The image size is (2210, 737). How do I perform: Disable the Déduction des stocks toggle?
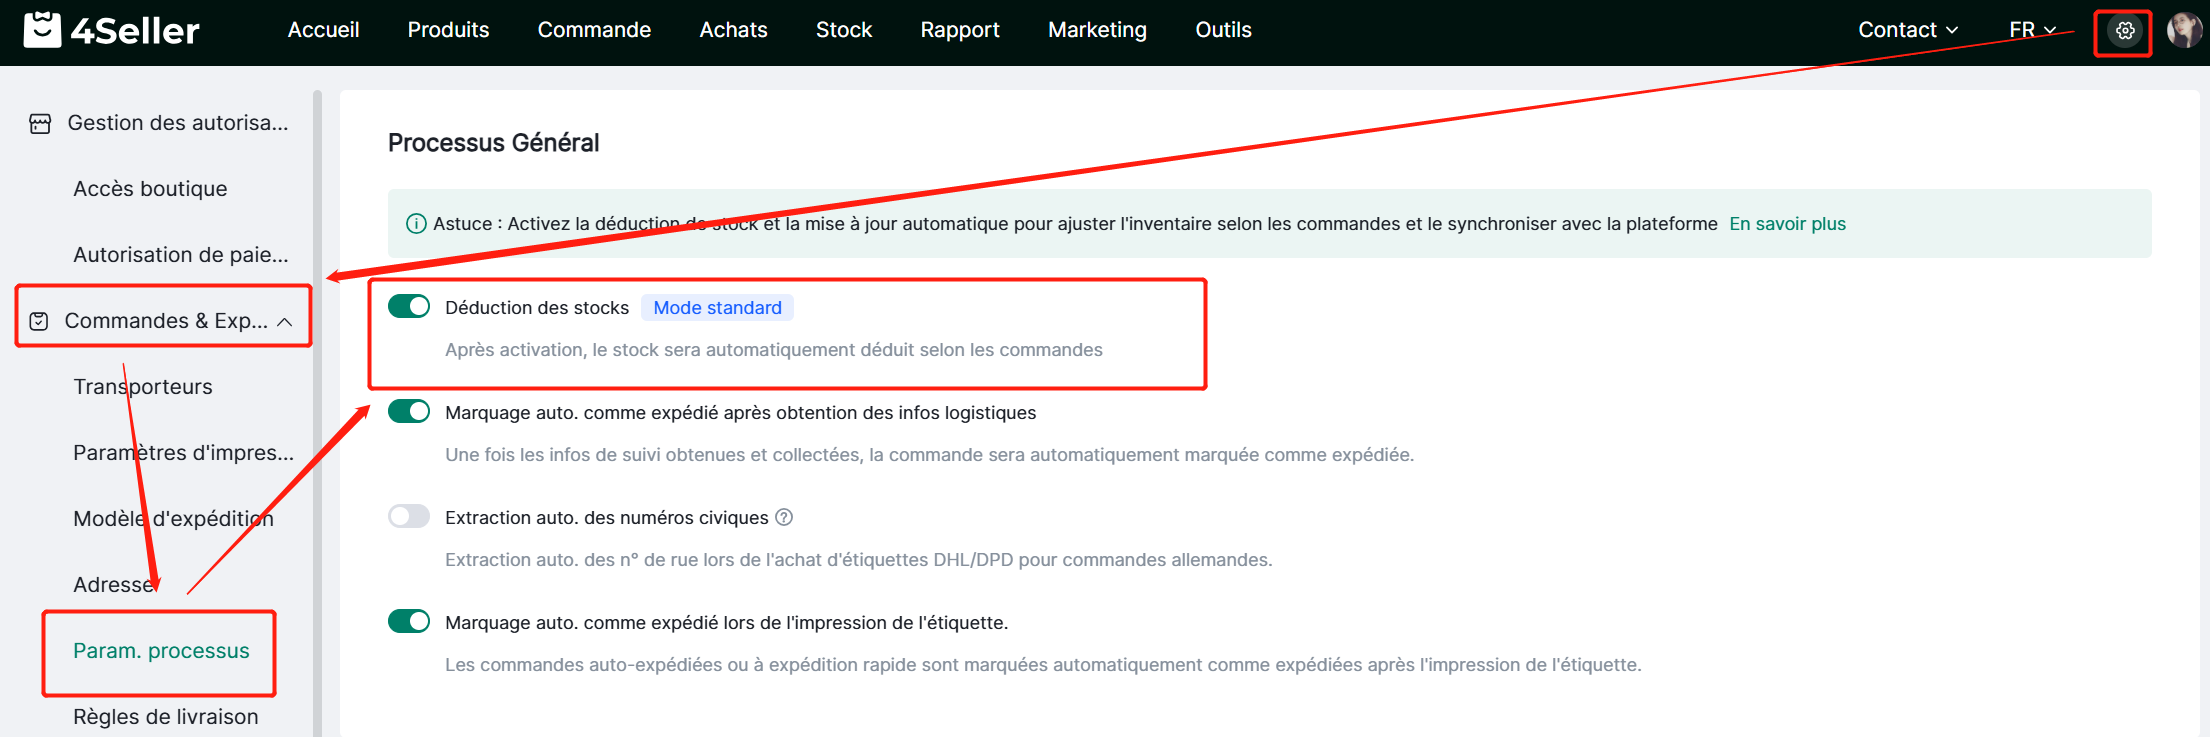409,306
